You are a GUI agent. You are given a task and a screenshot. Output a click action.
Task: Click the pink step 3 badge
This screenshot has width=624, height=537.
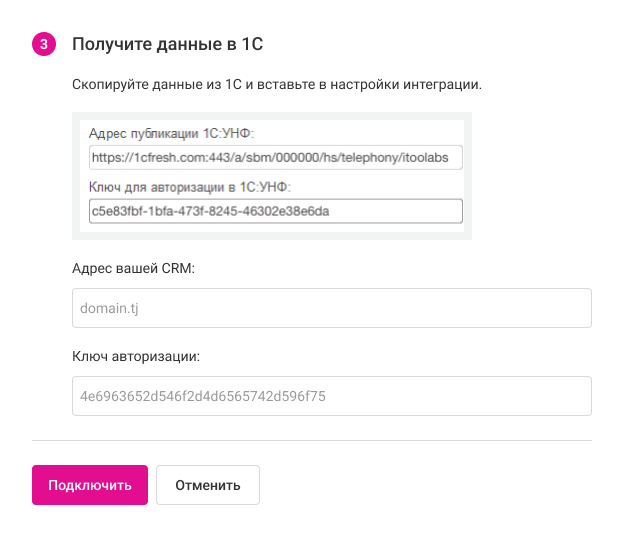point(44,44)
